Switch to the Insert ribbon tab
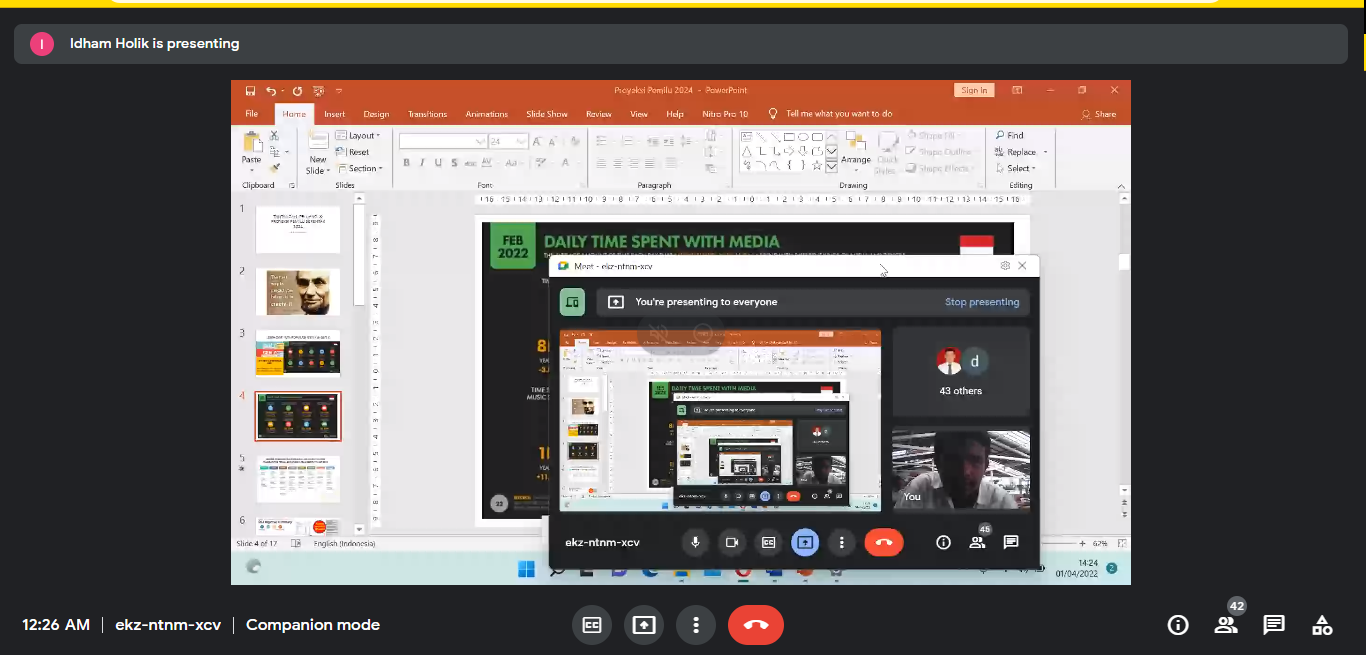 [334, 114]
